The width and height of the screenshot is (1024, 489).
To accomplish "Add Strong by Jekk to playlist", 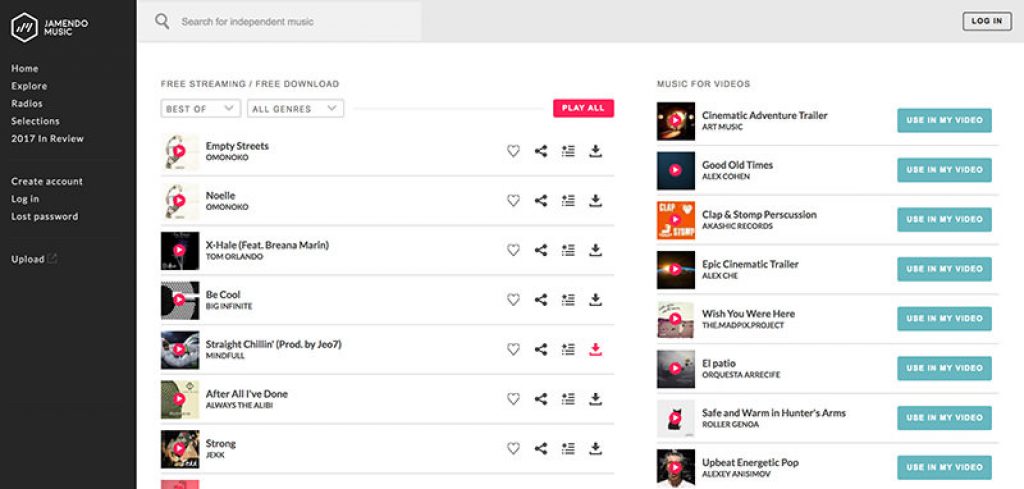I will coord(568,449).
